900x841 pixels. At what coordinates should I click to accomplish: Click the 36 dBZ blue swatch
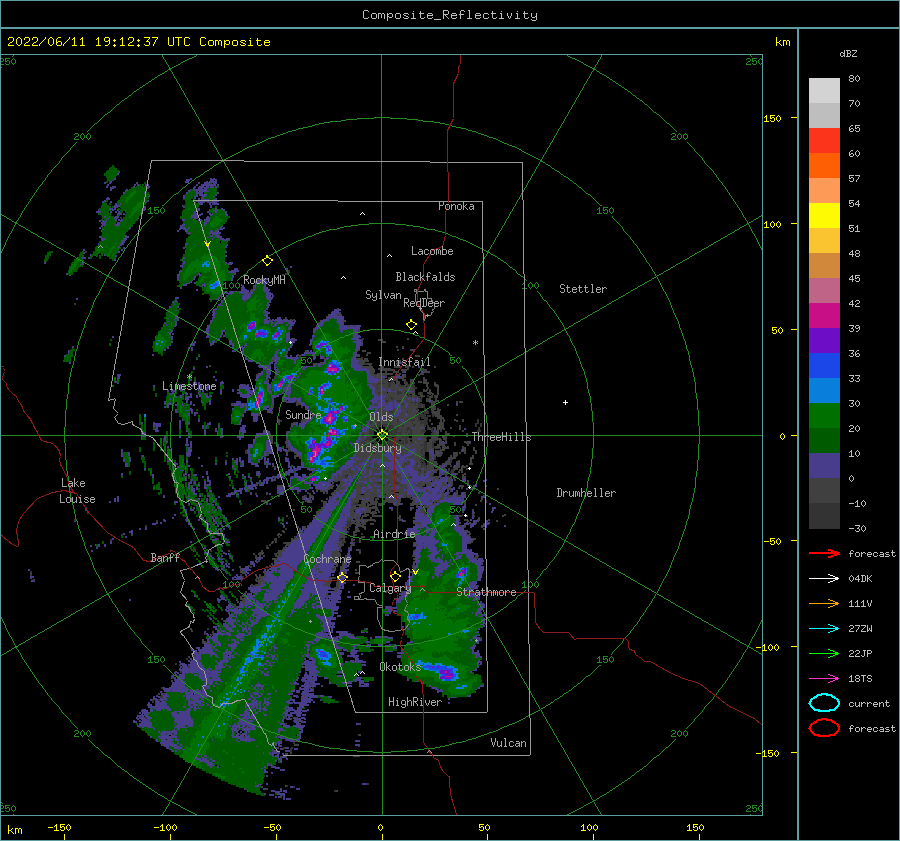(824, 365)
